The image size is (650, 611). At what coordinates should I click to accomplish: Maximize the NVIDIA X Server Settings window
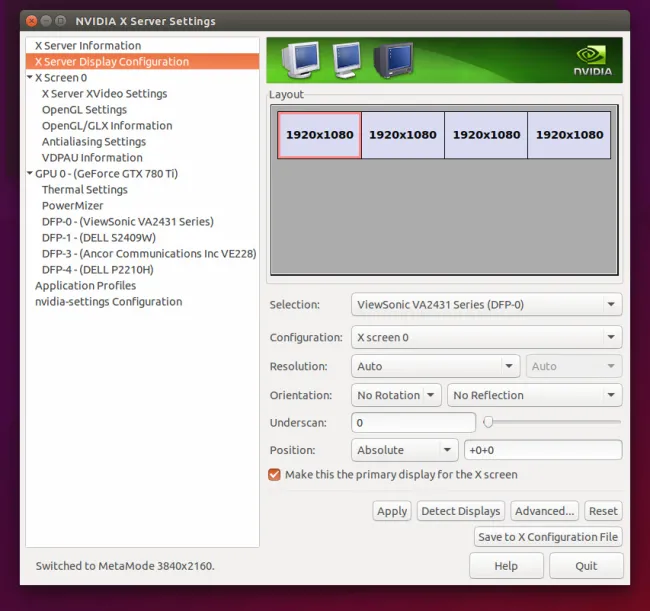coord(61,21)
